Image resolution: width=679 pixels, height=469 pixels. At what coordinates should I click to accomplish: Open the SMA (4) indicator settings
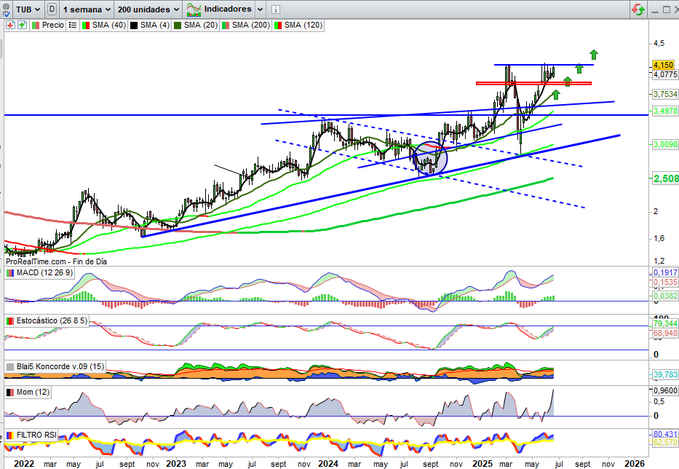coord(155,25)
